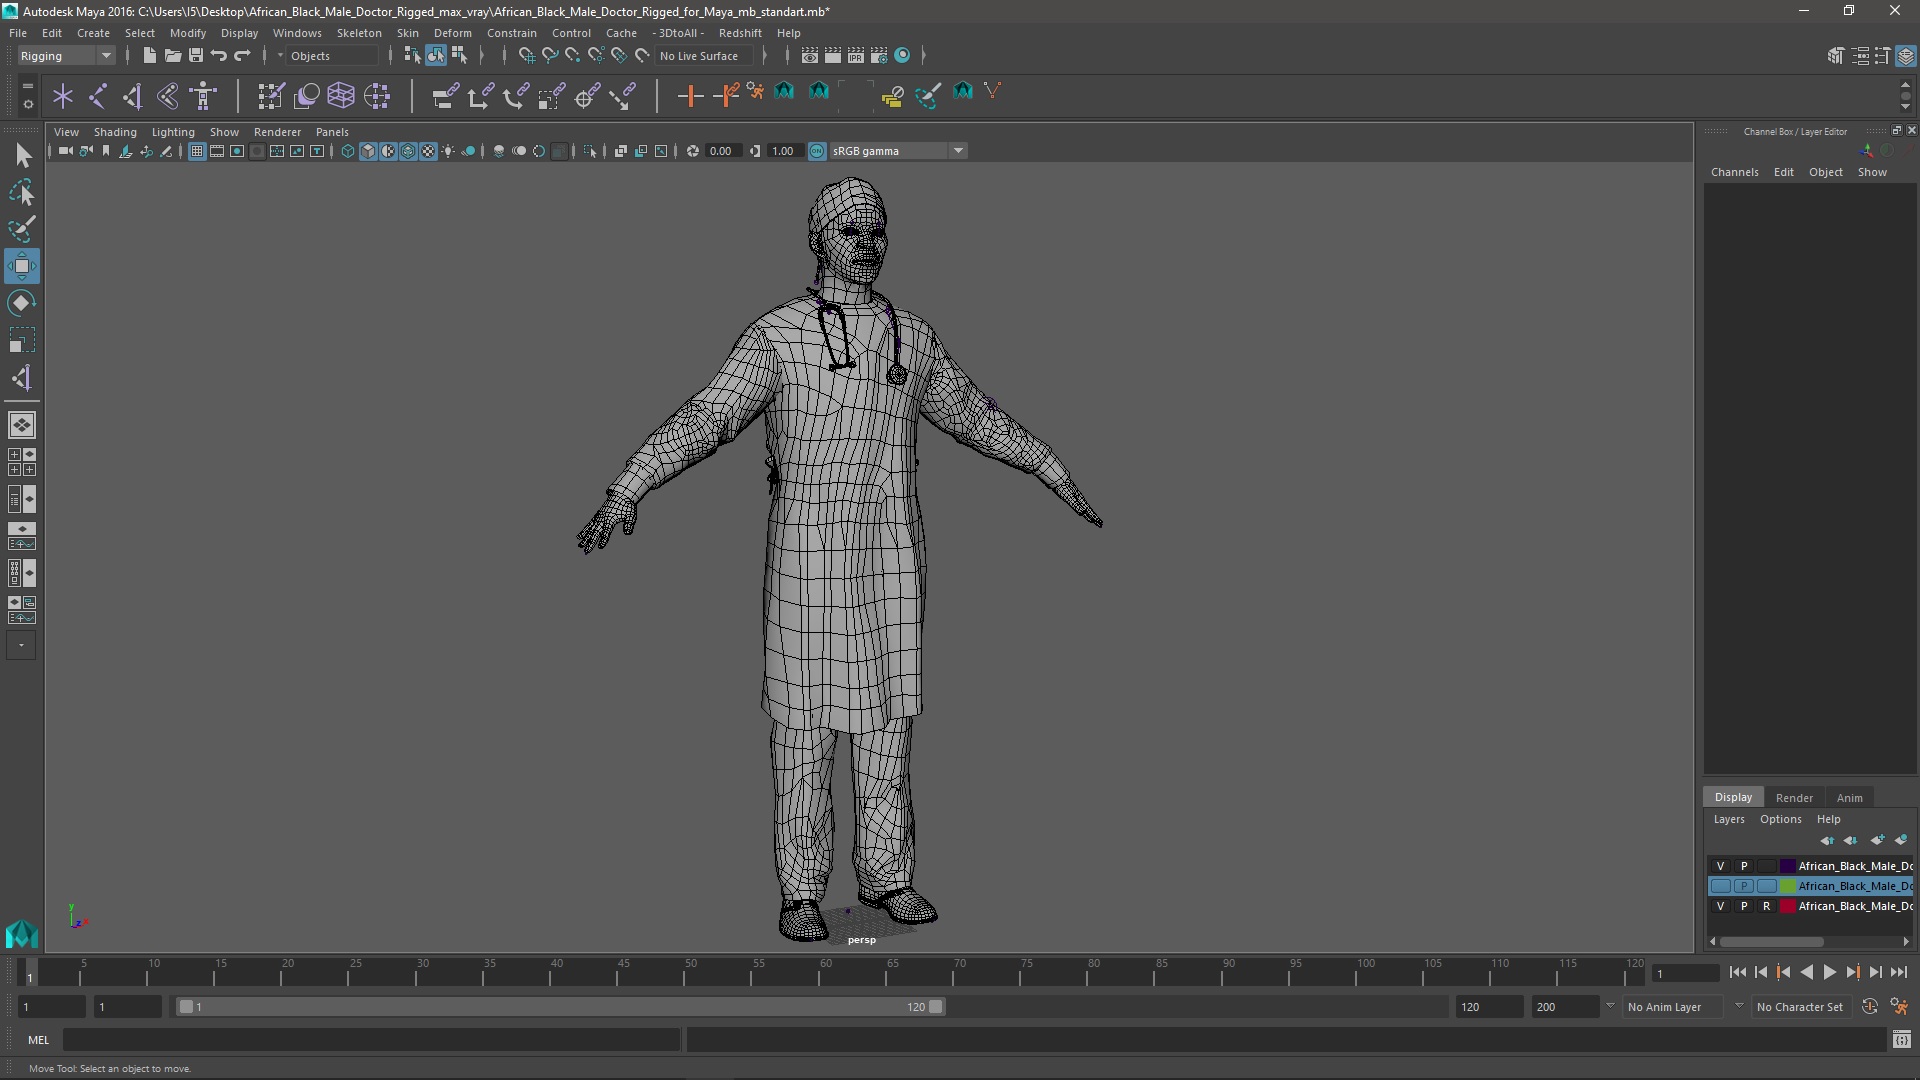Click the Create Cluster shelf icon

pyautogui.click(x=377, y=96)
